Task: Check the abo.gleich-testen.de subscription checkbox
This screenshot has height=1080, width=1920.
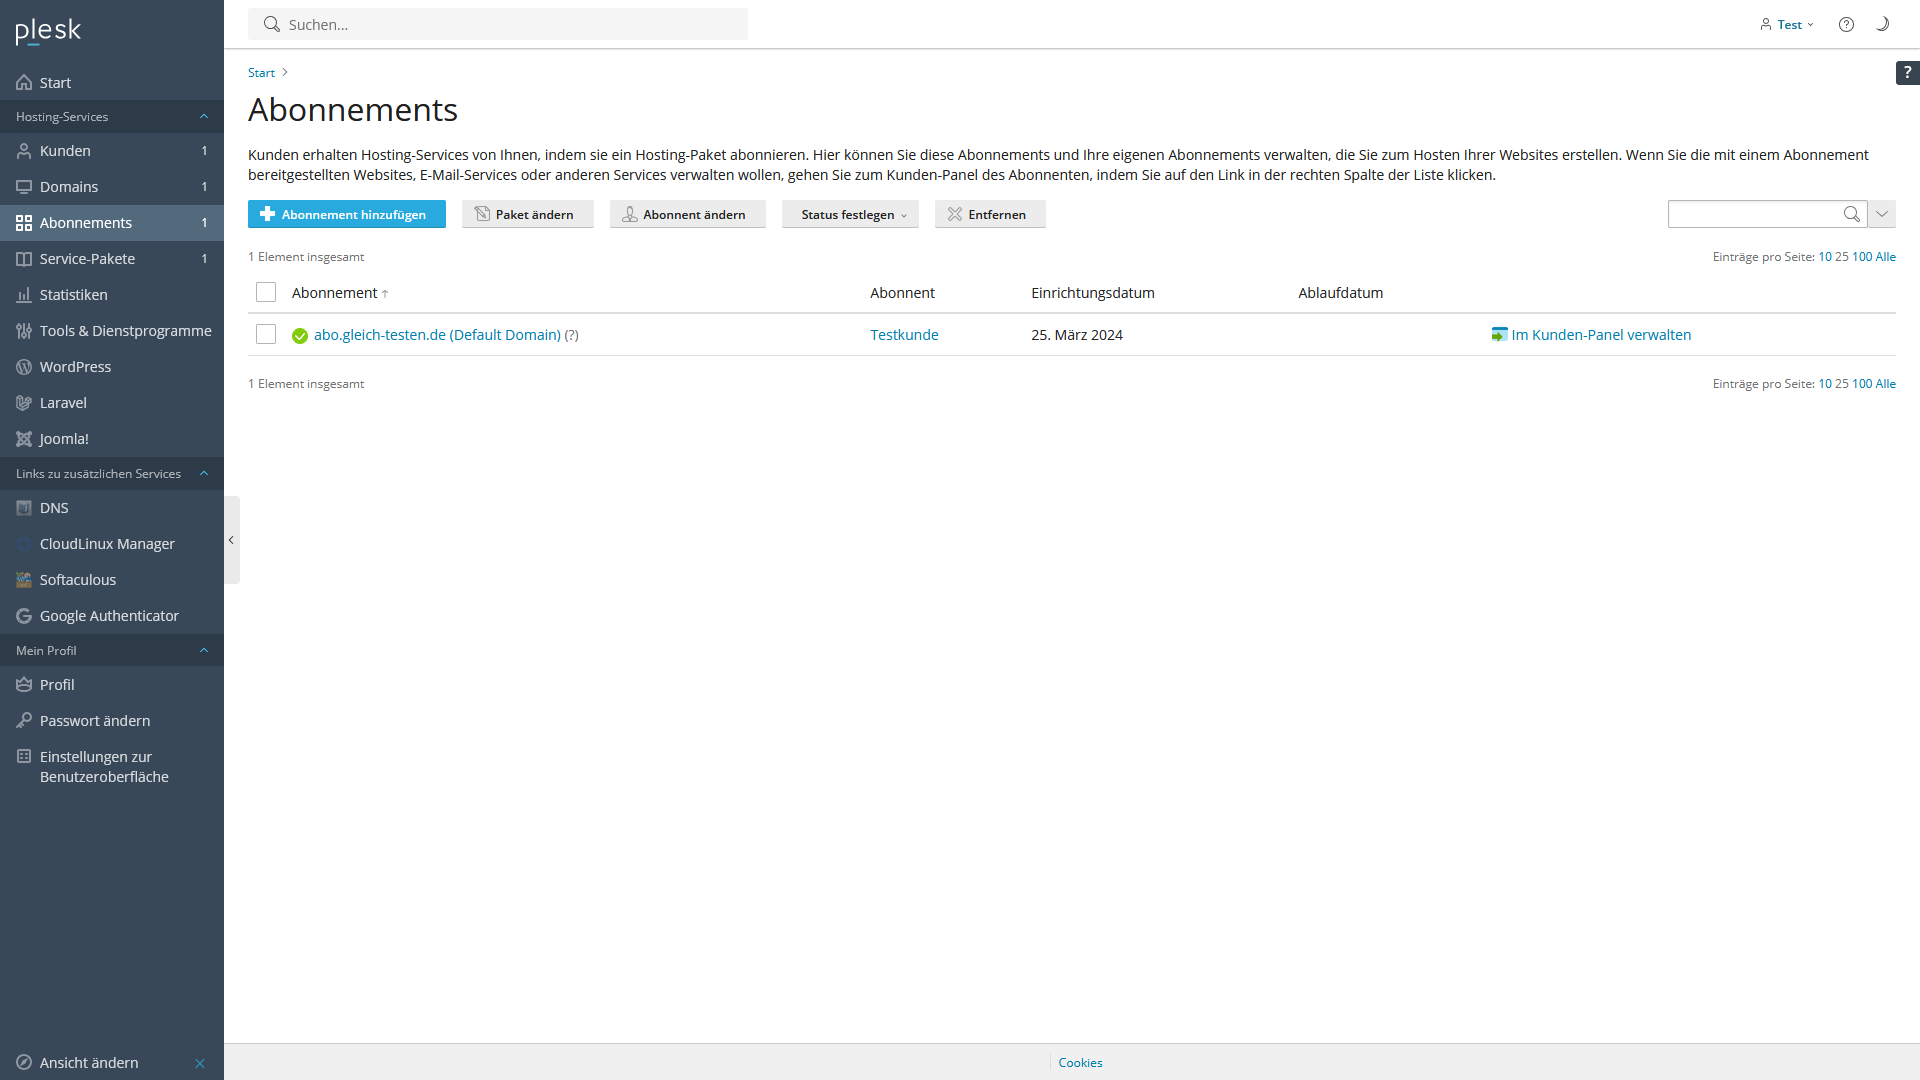Action: [266, 334]
